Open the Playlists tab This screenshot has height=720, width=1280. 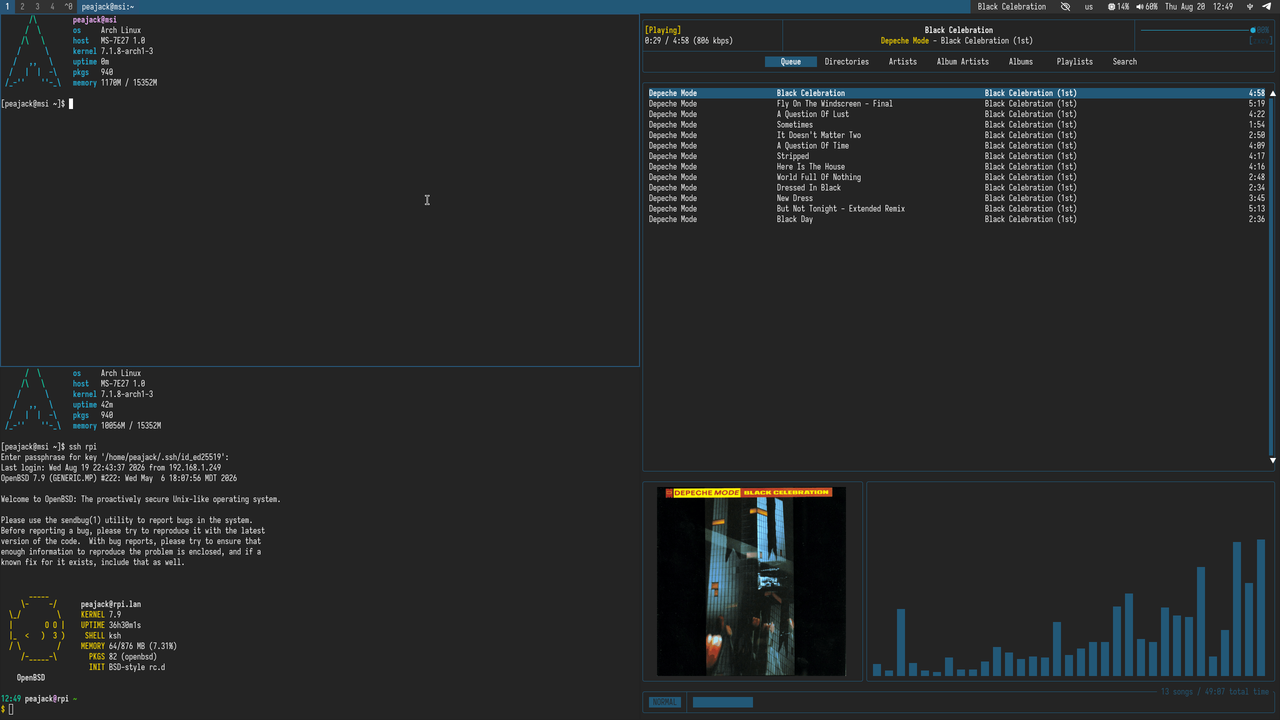1075,62
